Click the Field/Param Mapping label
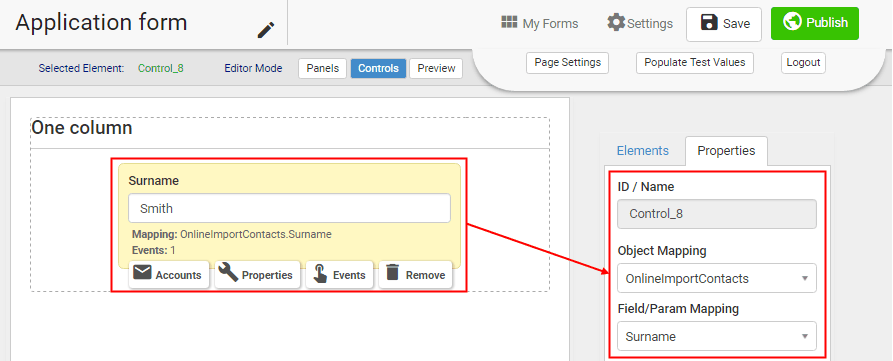The width and height of the screenshot is (893, 361). pyautogui.click(x=678, y=309)
